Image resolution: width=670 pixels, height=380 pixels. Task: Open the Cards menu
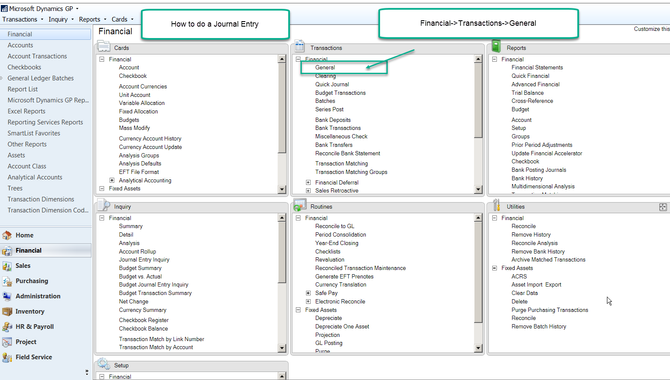(x=122, y=19)
